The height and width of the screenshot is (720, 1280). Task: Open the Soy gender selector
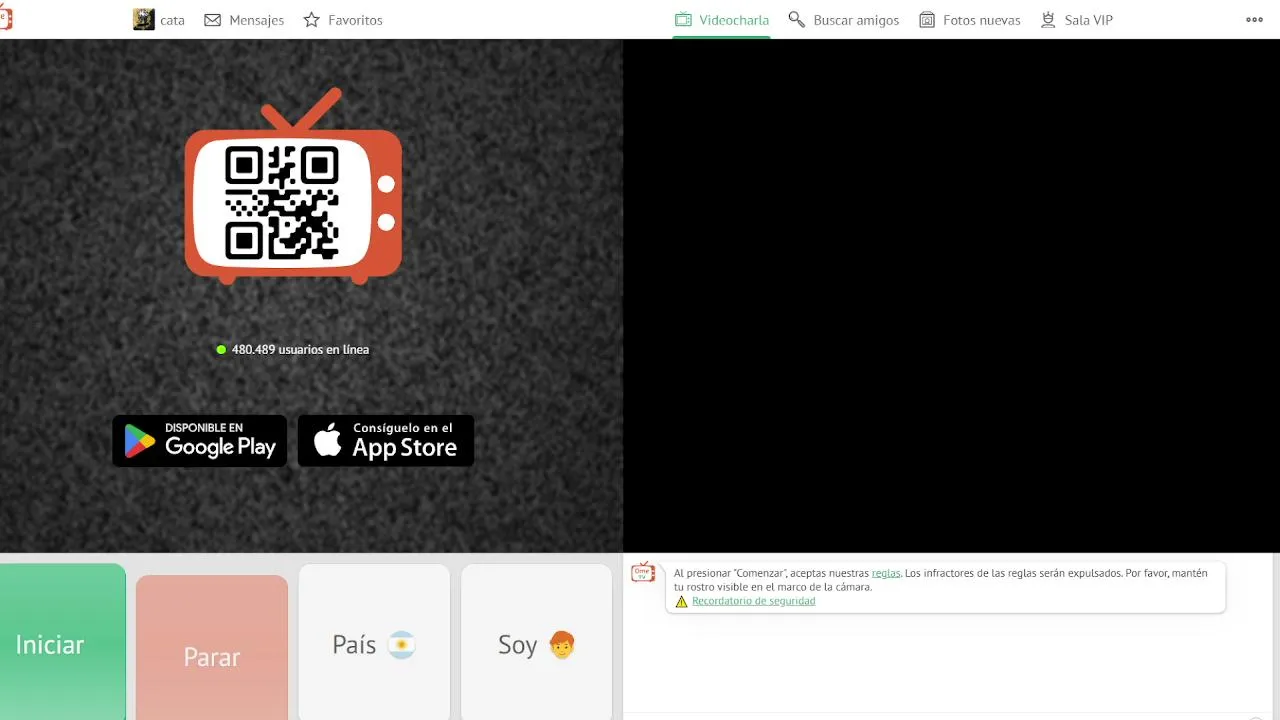(x=536, y=642)
